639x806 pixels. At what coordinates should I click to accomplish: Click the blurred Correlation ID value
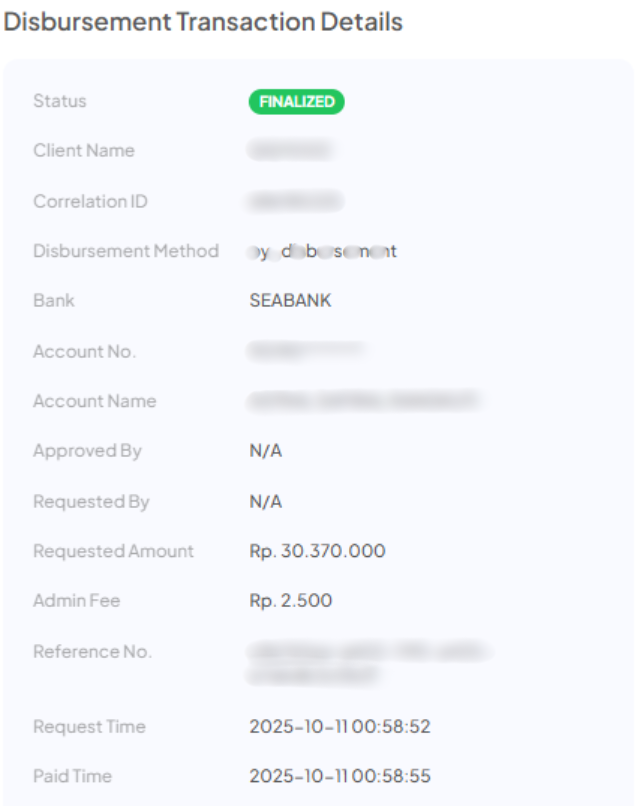pyautogui.click(x=296, y=201)
